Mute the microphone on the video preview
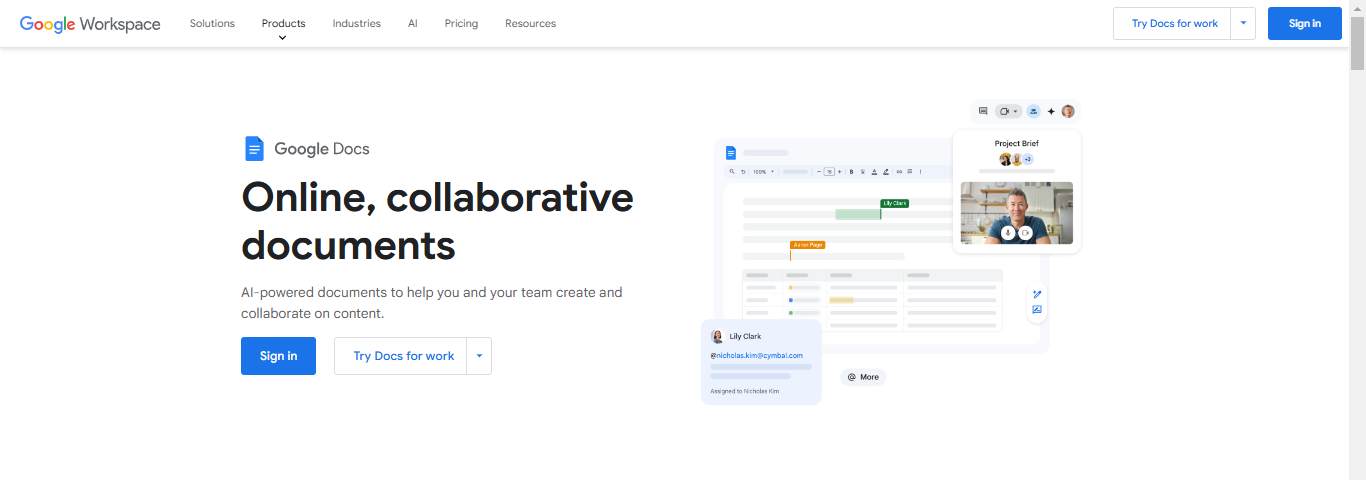 click(1008, 233)
